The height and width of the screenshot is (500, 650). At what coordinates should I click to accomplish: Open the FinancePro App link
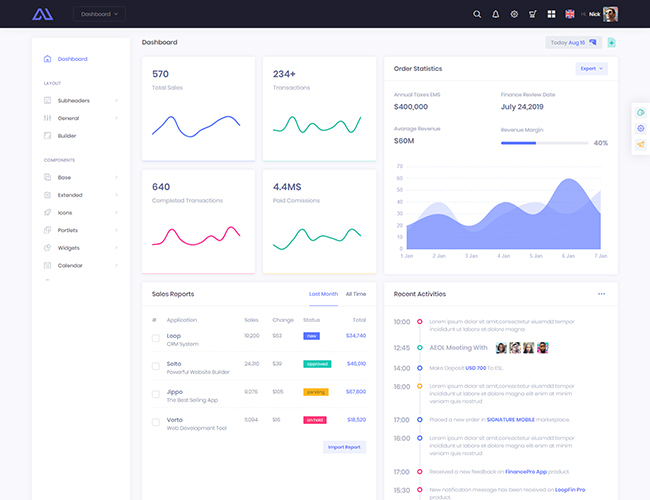point(526,471)
